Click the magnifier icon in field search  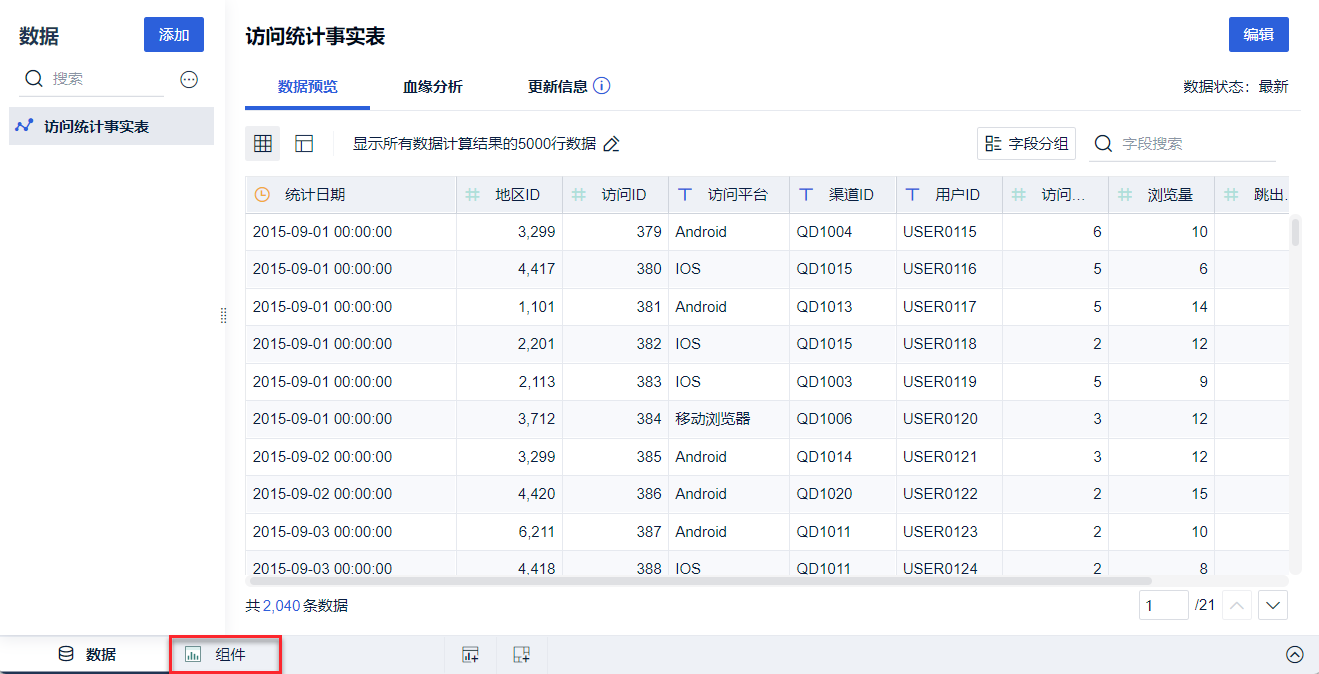click(x=1103, y=144)
